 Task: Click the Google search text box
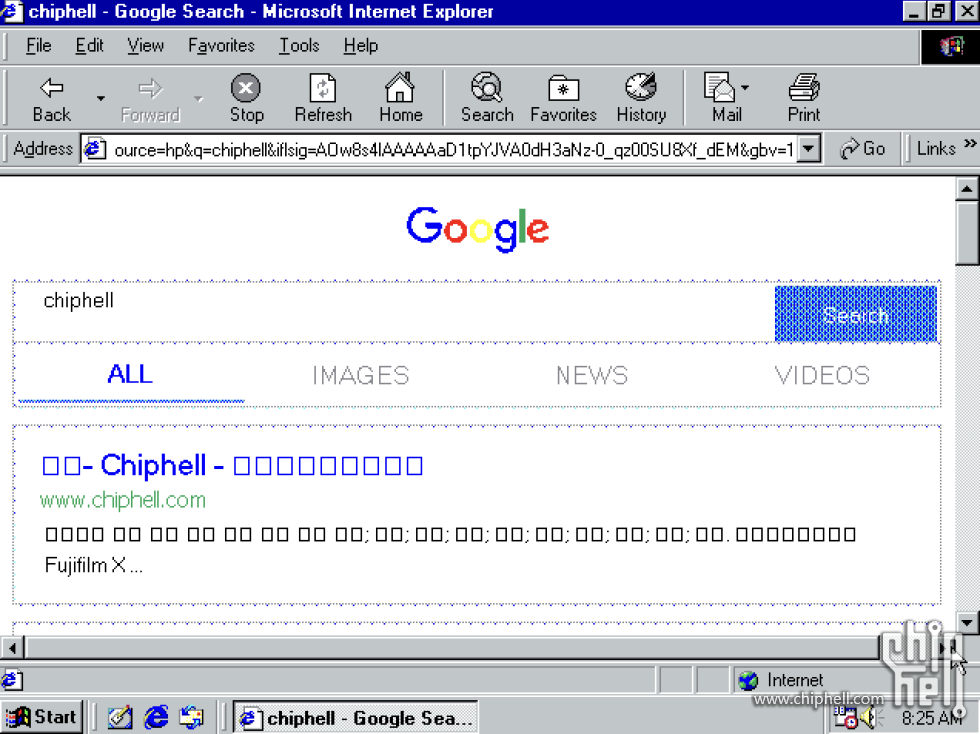click(x=394, y=313)
